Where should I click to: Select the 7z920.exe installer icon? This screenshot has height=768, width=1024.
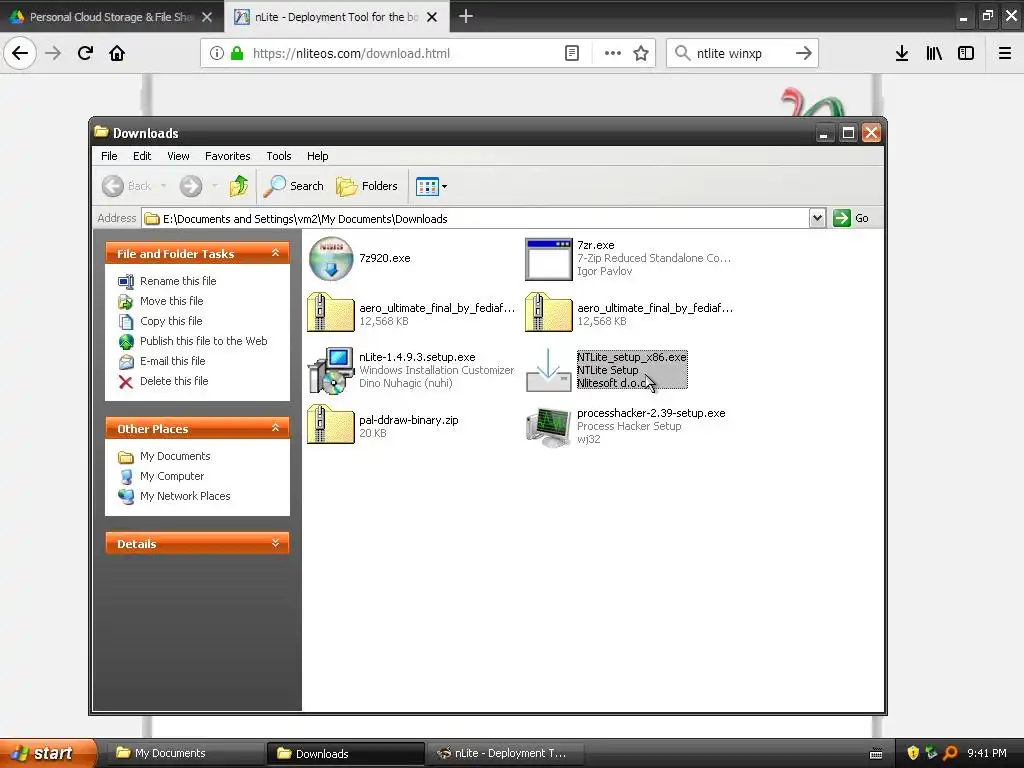pos(331,259)
